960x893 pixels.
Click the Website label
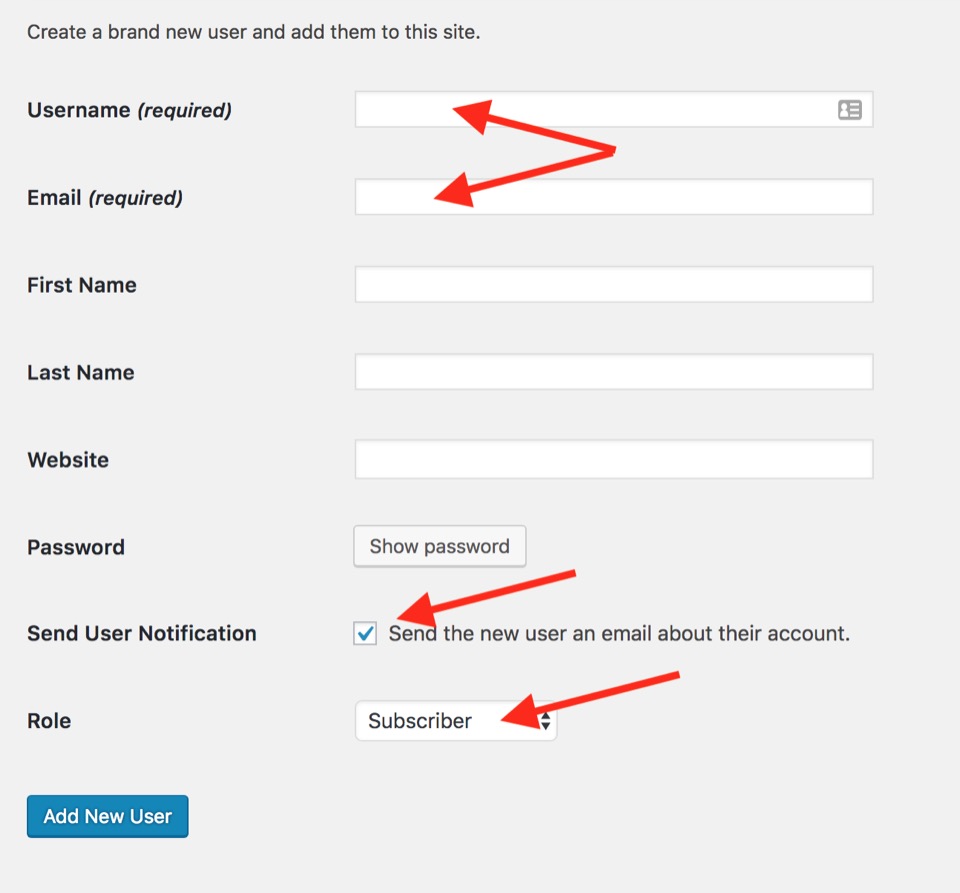68,460
